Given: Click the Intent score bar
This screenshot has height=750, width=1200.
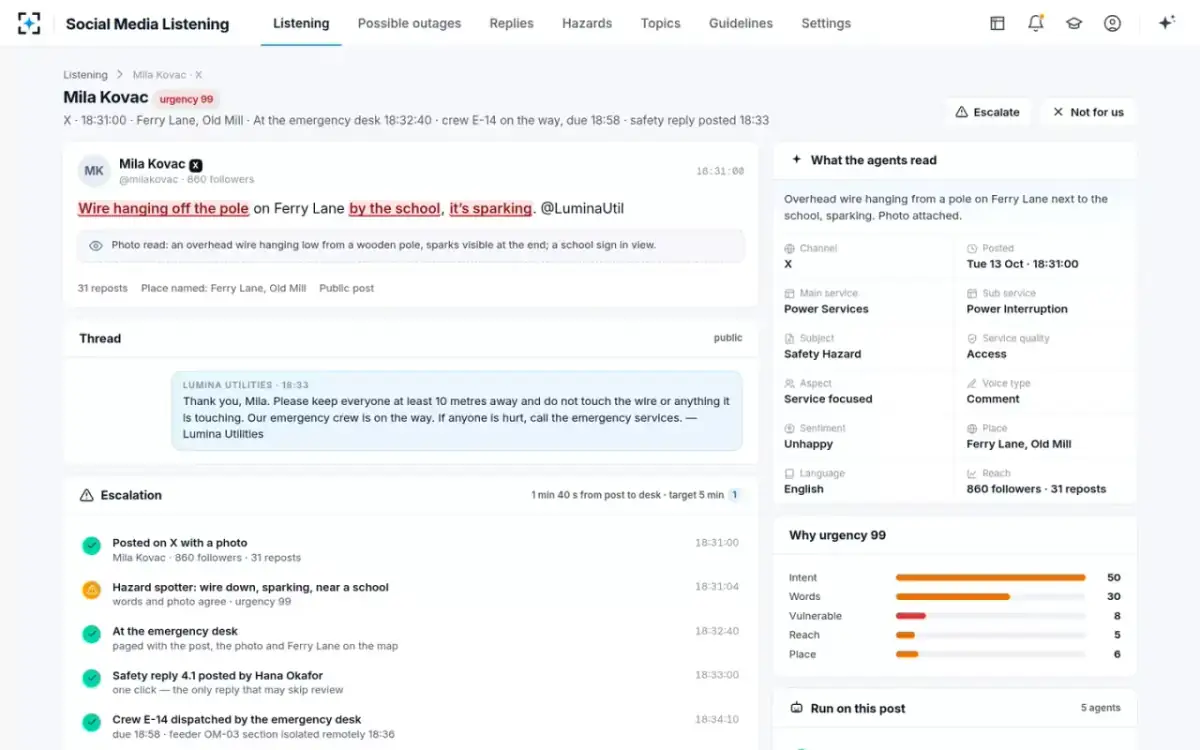Looking at the screenshot, I should pos(990,578).
